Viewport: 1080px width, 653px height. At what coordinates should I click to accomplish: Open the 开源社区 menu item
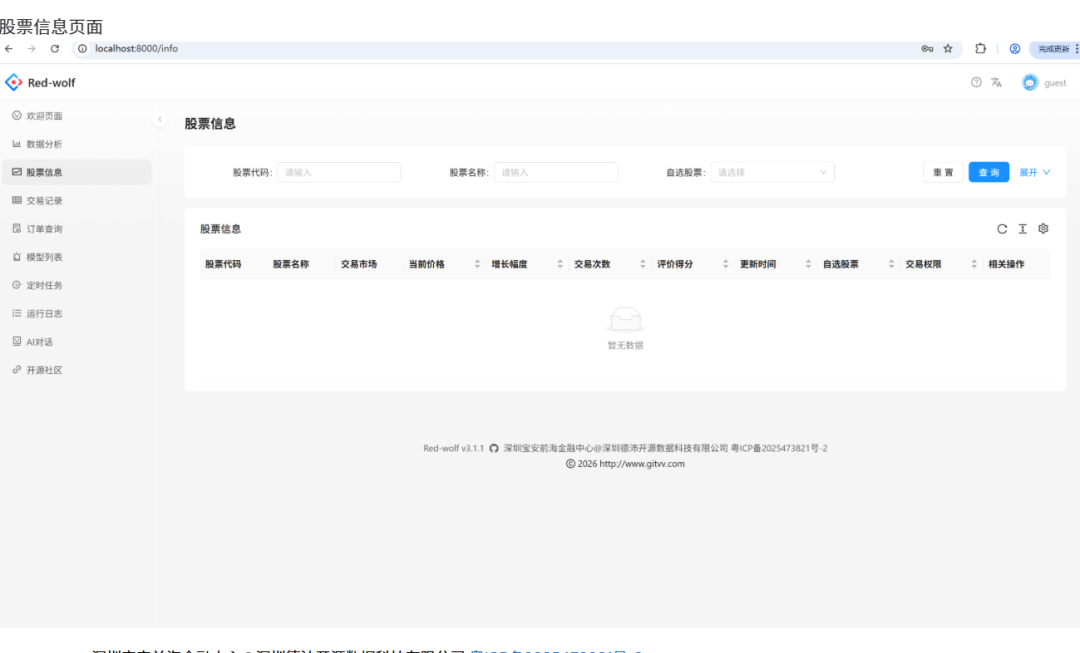(x=77, y=370)
